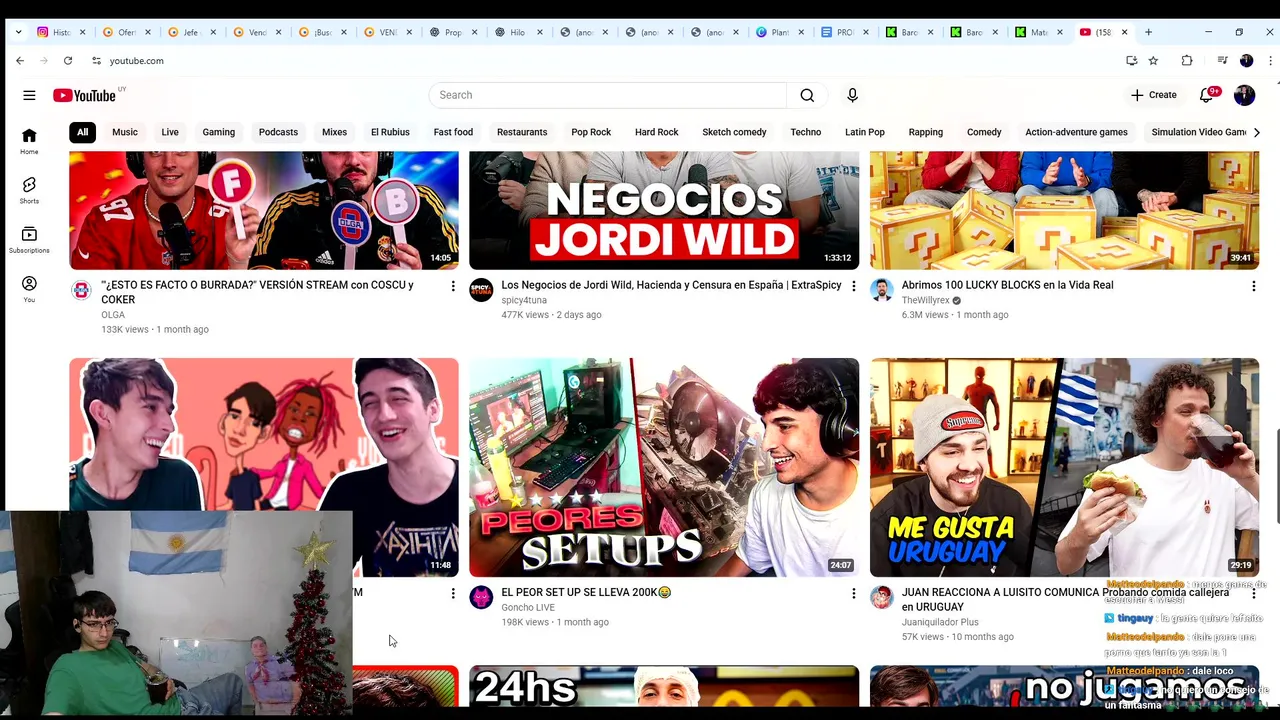Click the Create button
The height and width of the screenshot is (720, 1280).
coord(1154,95)
